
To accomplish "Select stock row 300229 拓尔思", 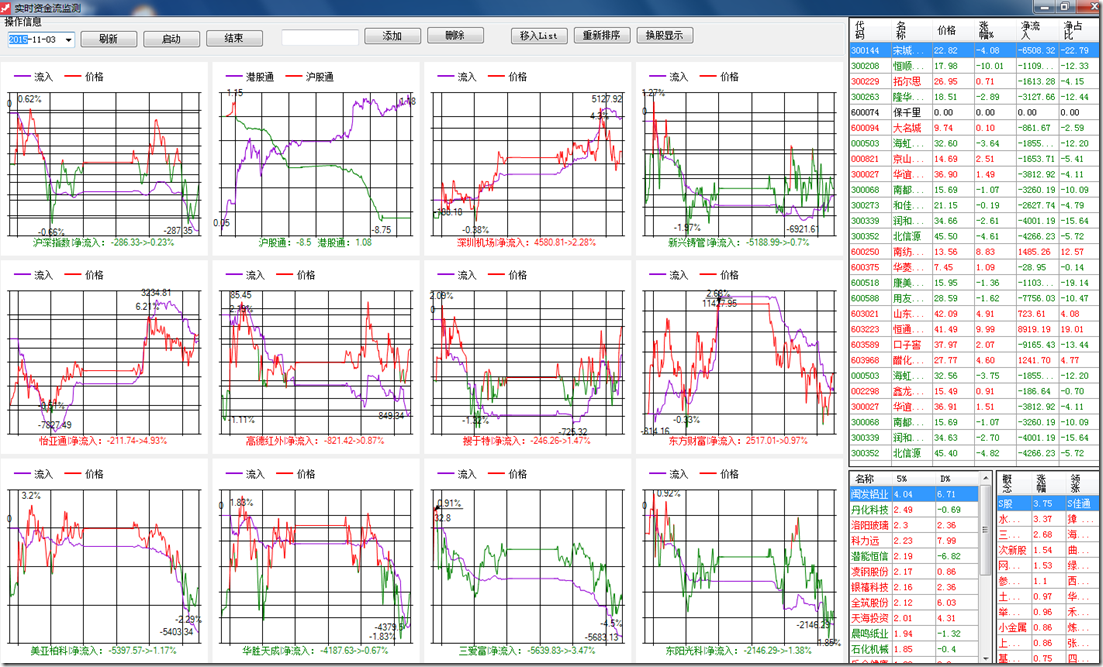I will (x=974, y=82).
